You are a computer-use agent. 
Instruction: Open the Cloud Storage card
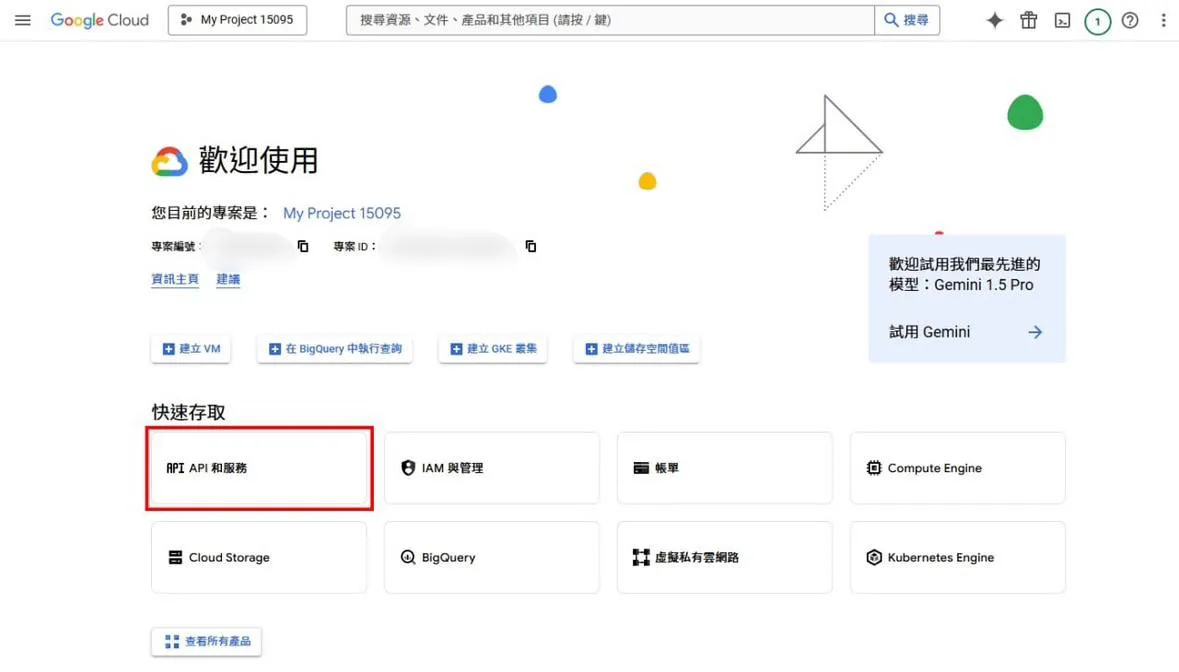[259, 558]
